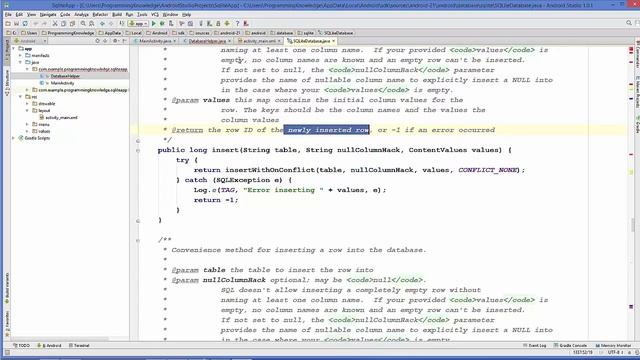Open the Navigate menu
The width and height of the screenshot is (640, 360).
[x=48, y=15]
